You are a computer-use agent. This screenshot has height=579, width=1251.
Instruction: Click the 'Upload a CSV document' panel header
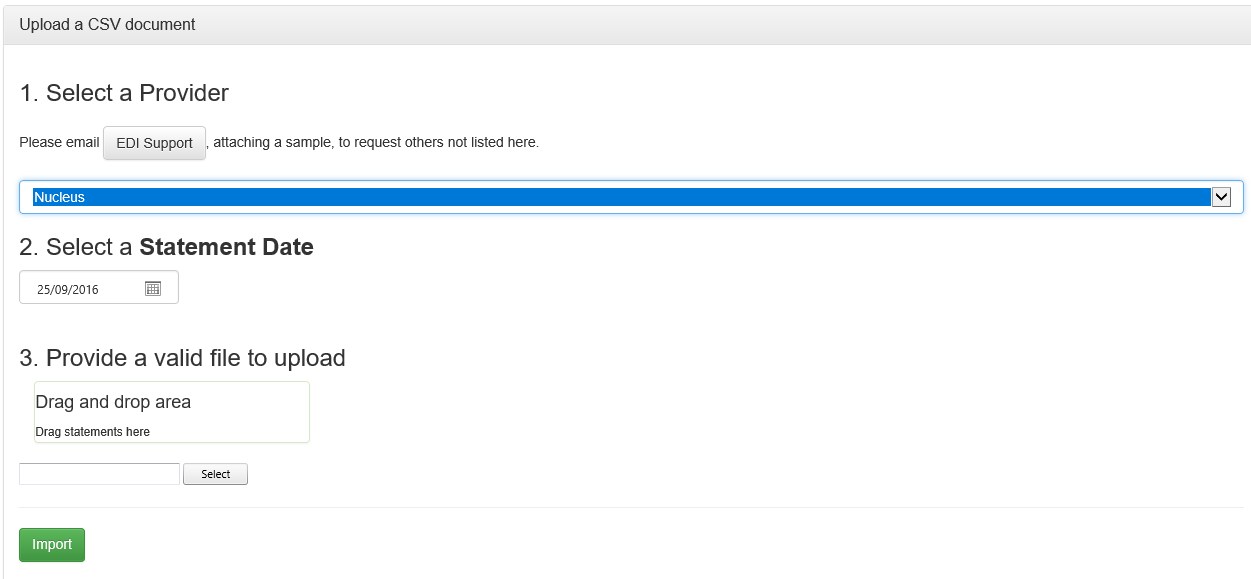click(108, 25)
